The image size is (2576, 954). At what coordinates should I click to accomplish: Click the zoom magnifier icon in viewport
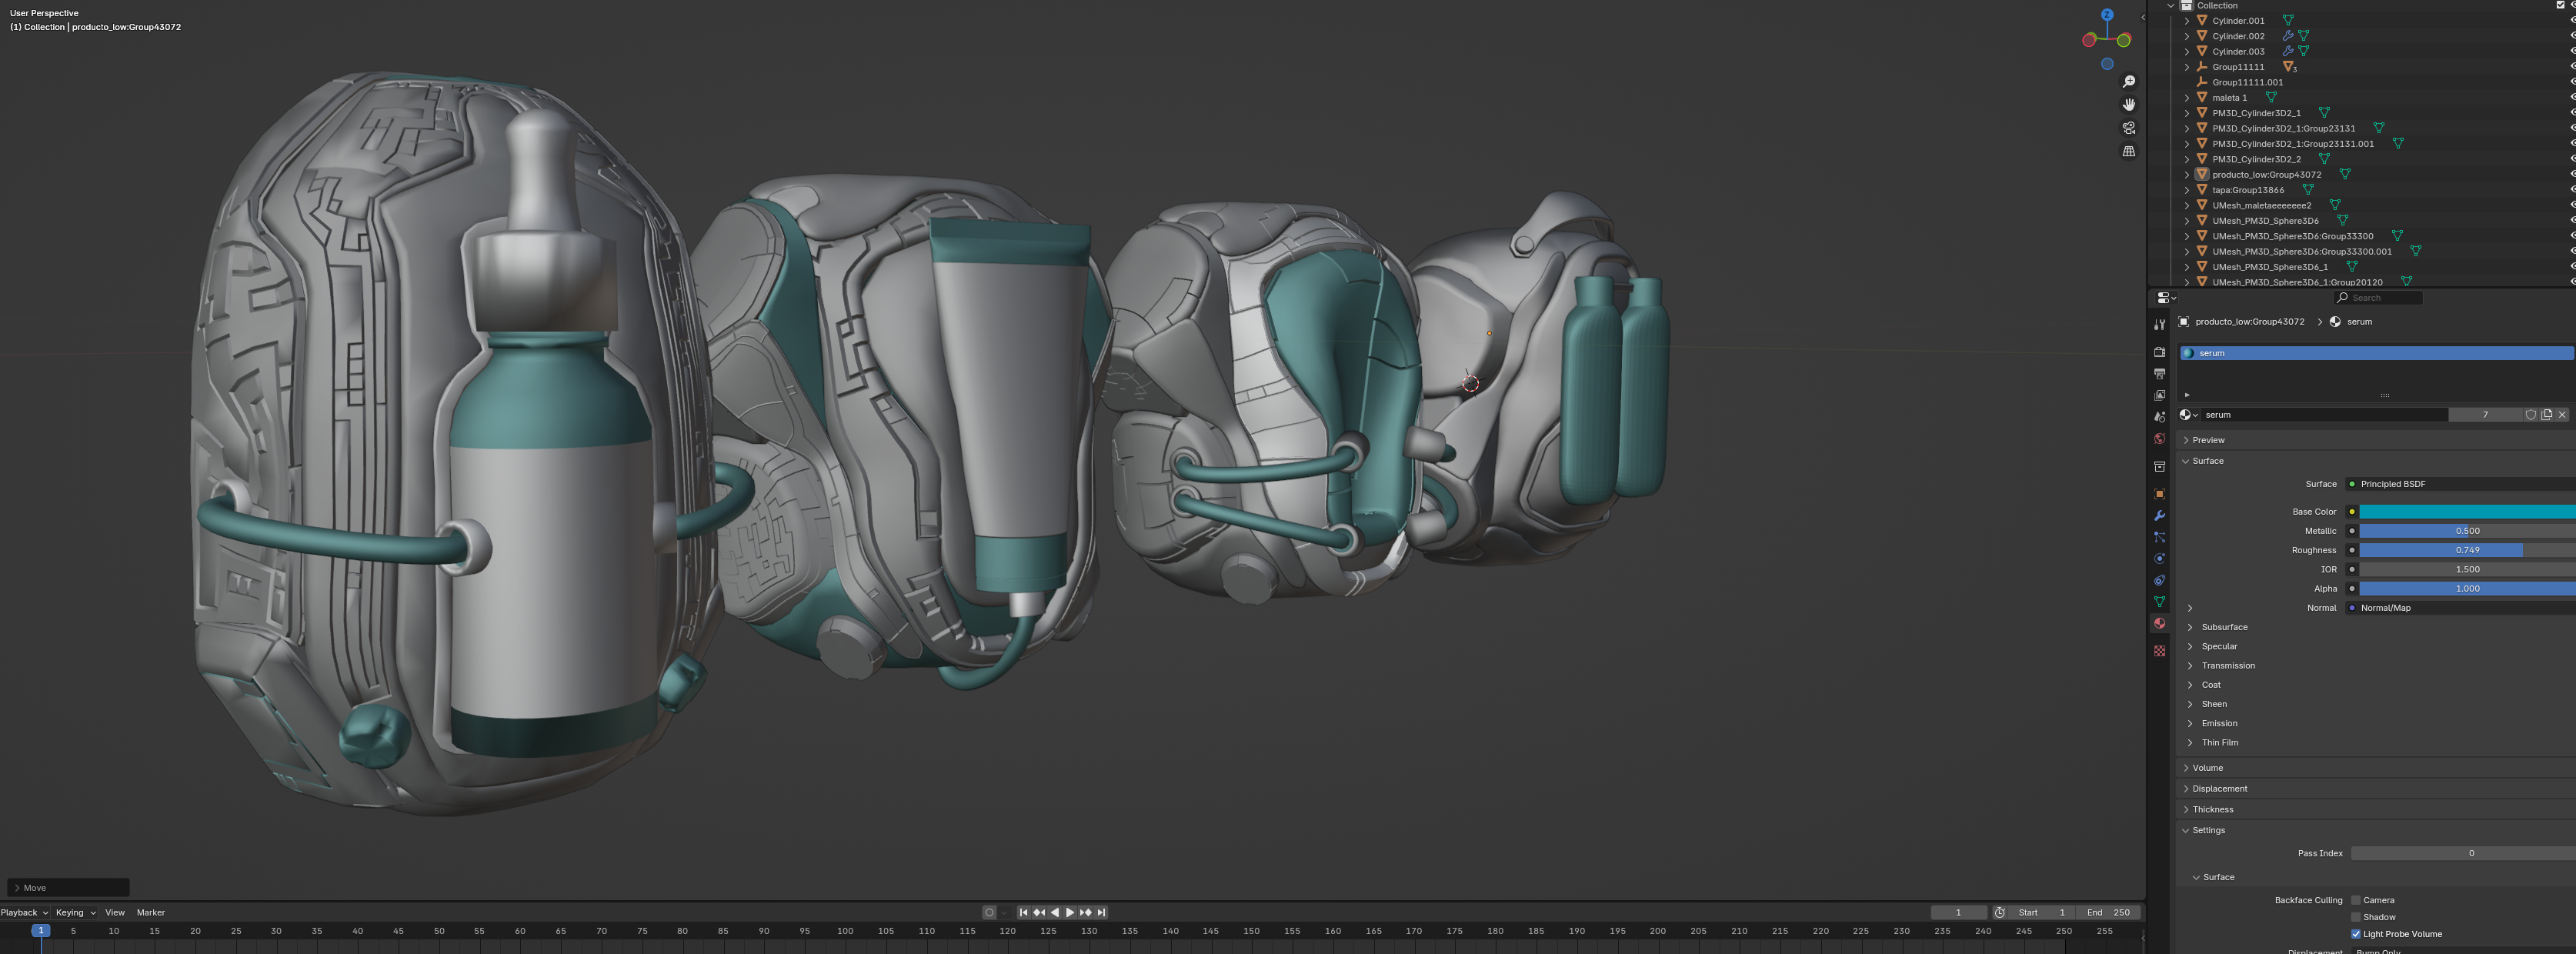[2129, 82]
